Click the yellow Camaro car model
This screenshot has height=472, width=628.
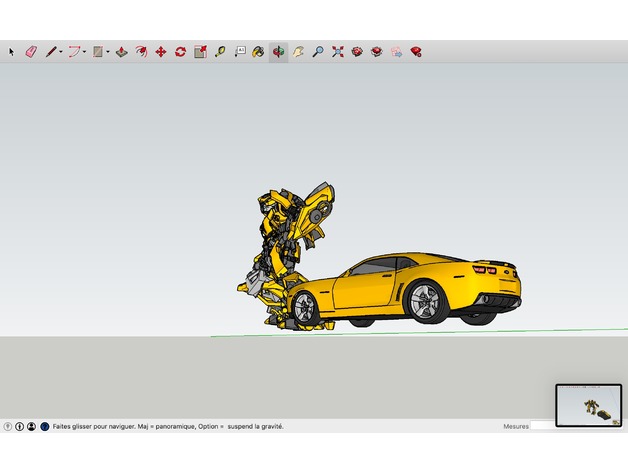(x=405, y=288)
